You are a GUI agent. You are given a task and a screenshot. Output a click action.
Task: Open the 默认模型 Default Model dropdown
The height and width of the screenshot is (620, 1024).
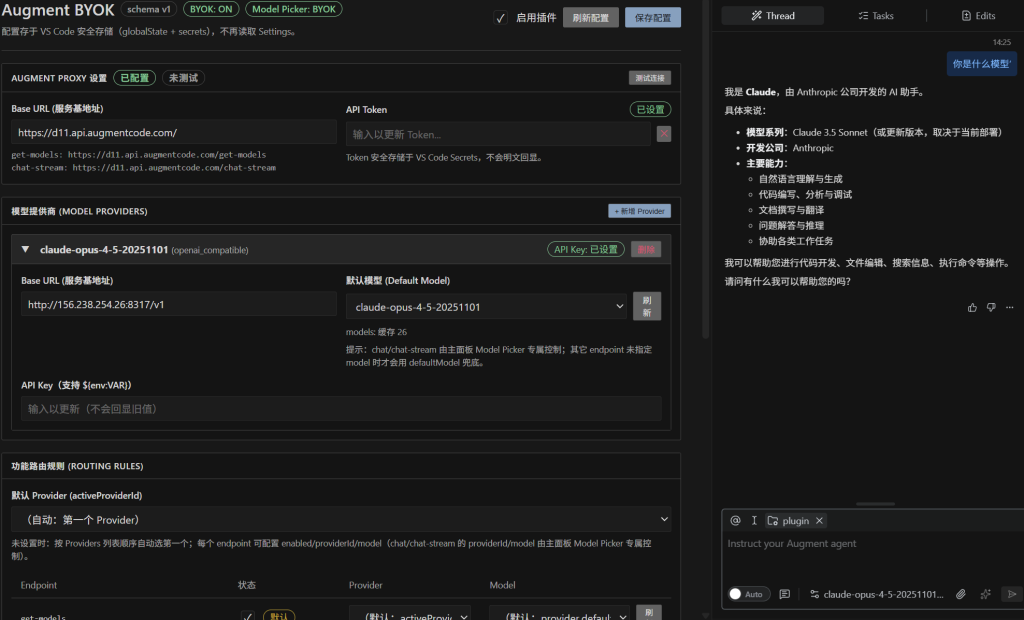click(x=487, y=307)
